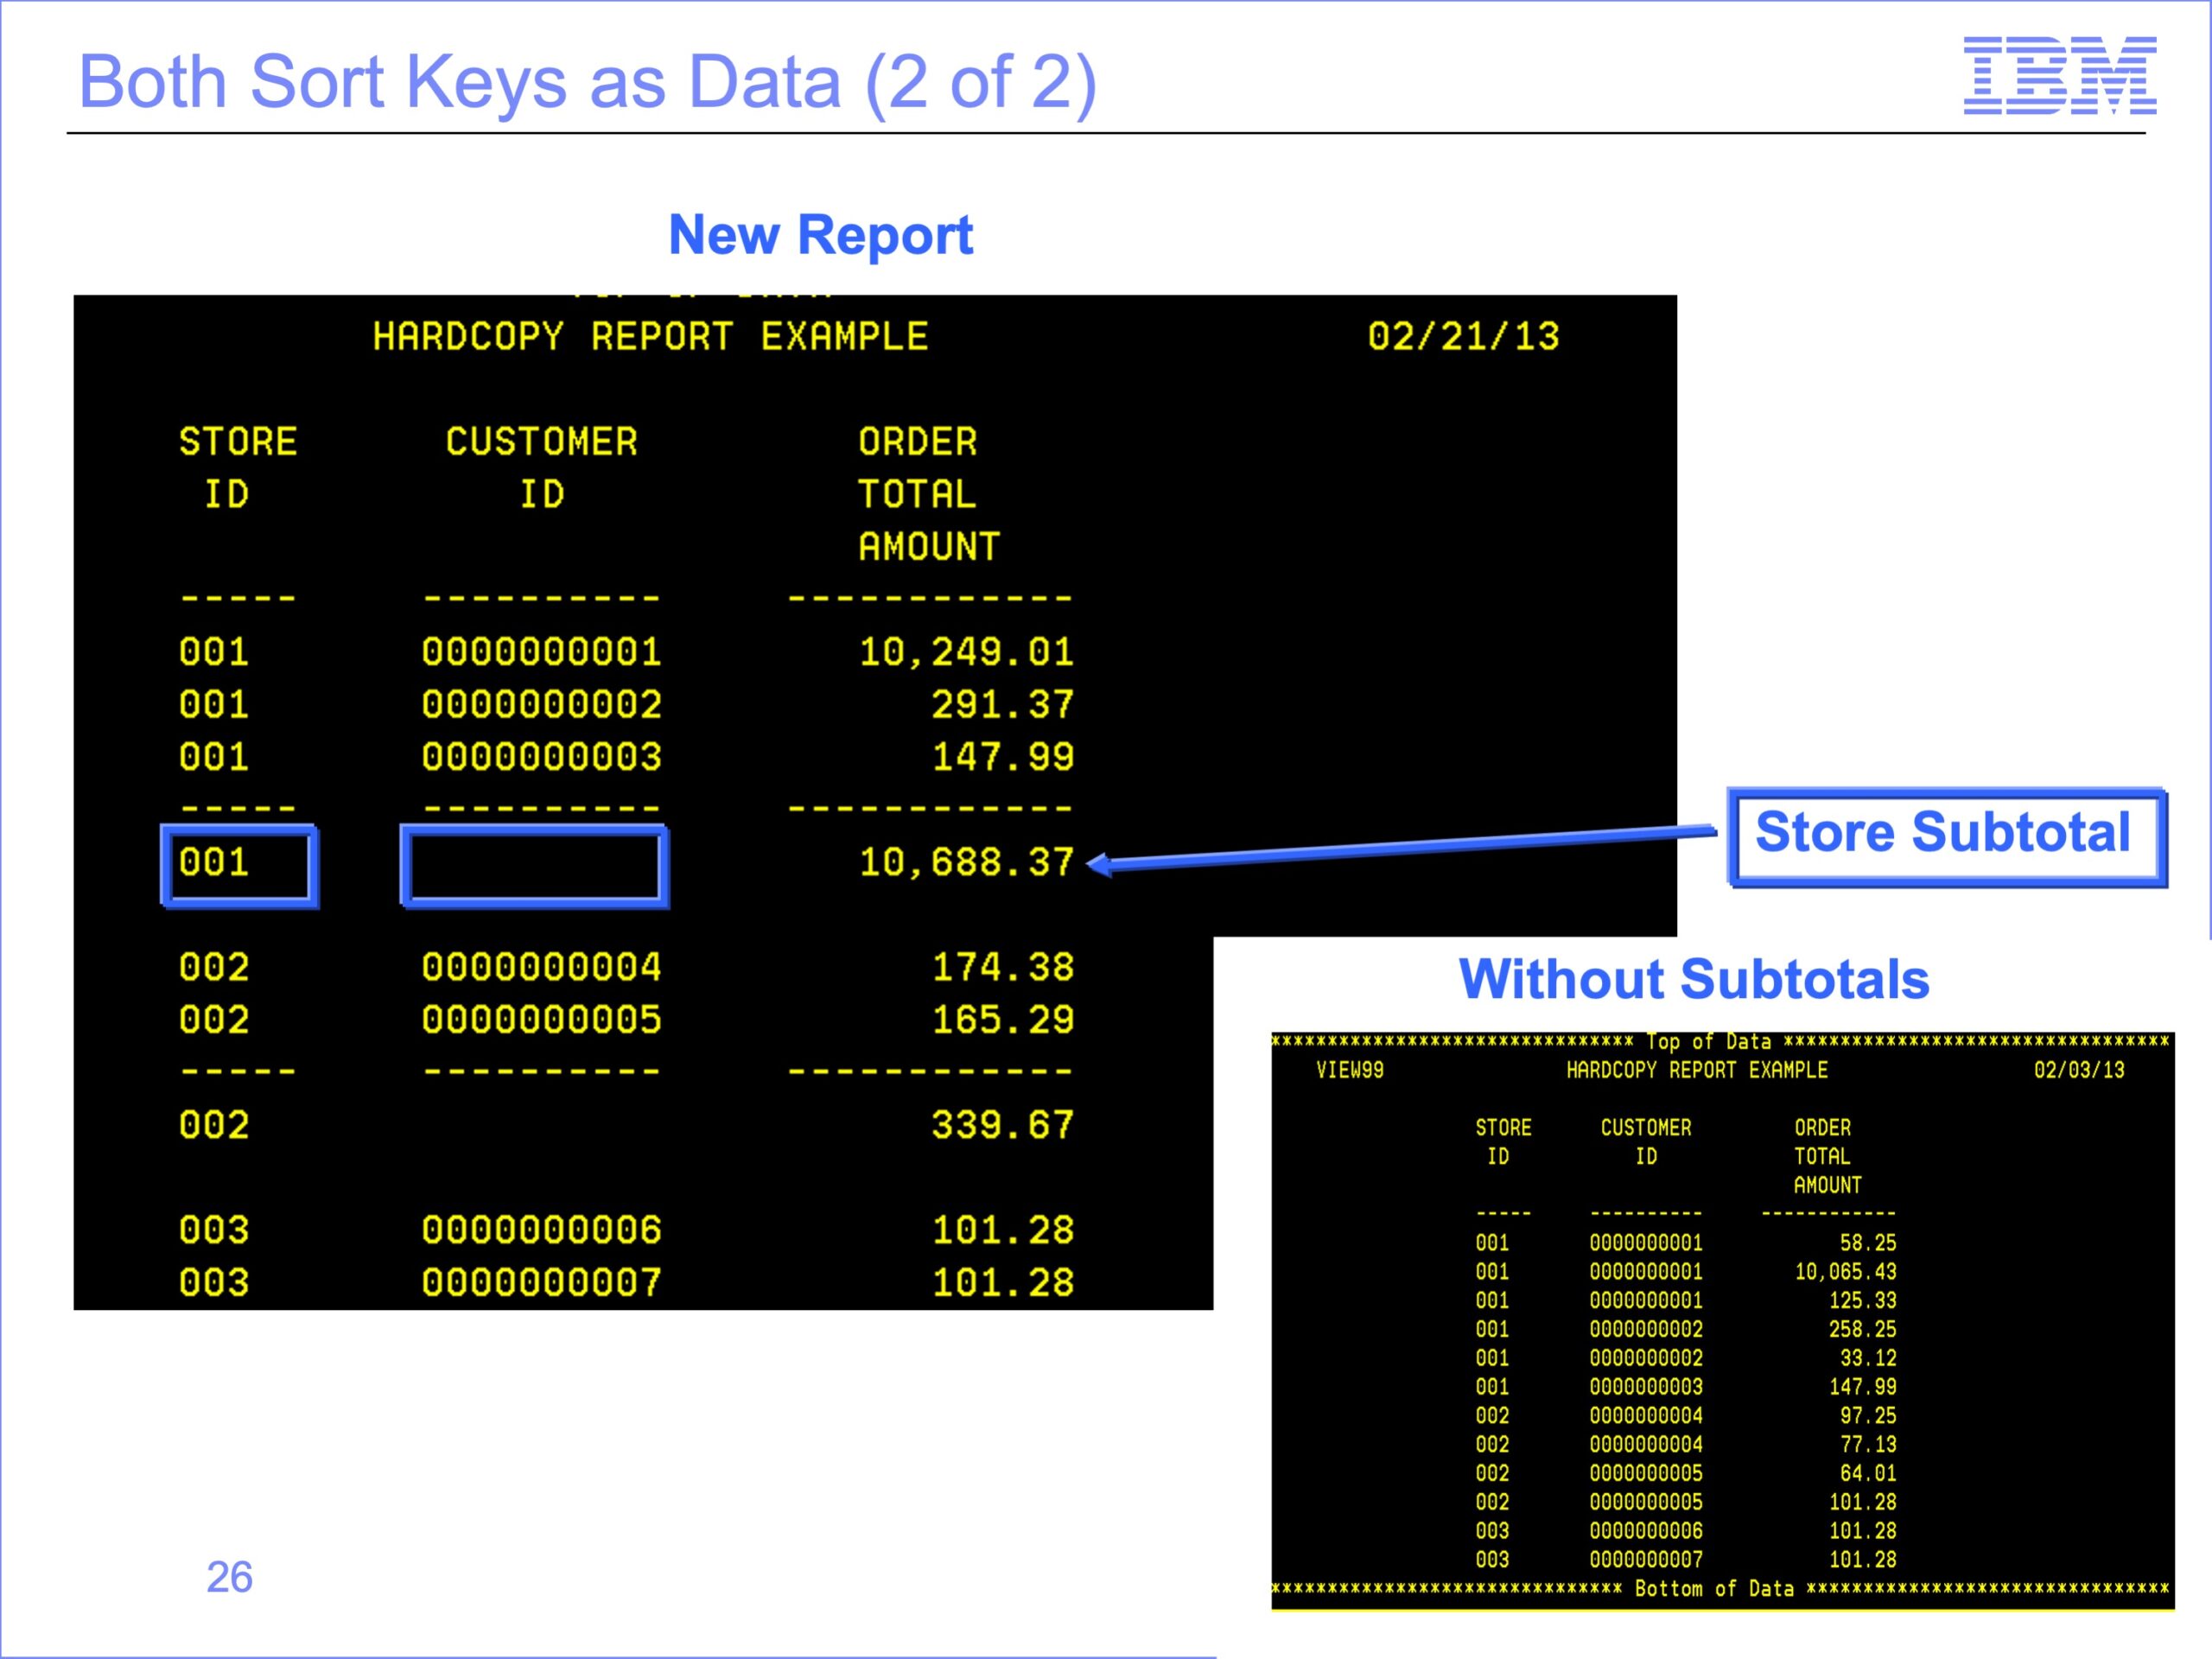Click the New Report heading
This screenshot has width=2212, height=1659.
(820, 236)
